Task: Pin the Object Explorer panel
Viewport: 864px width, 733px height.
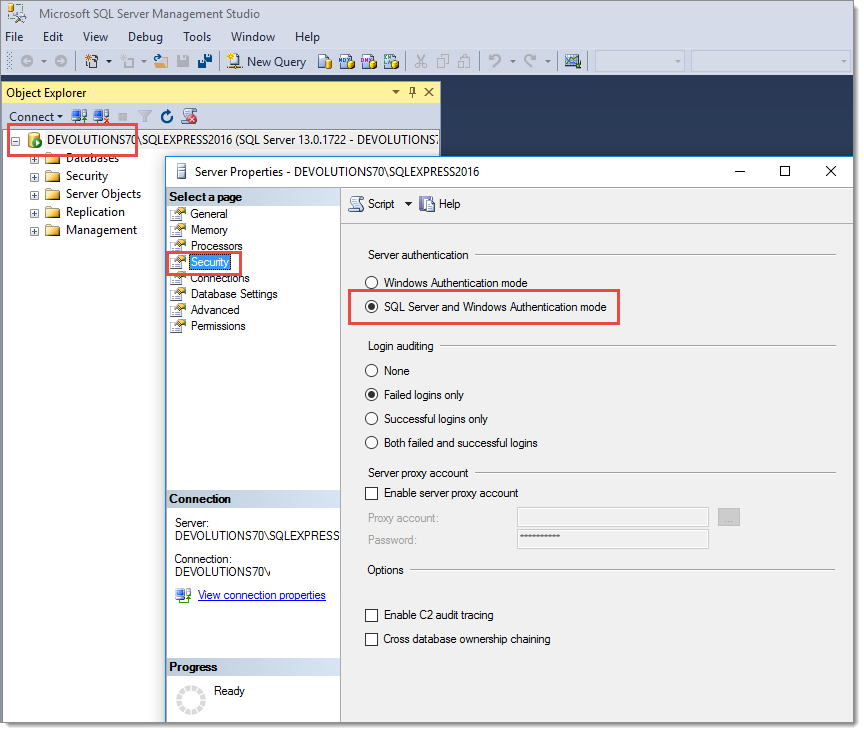Action: pos(412,92)
